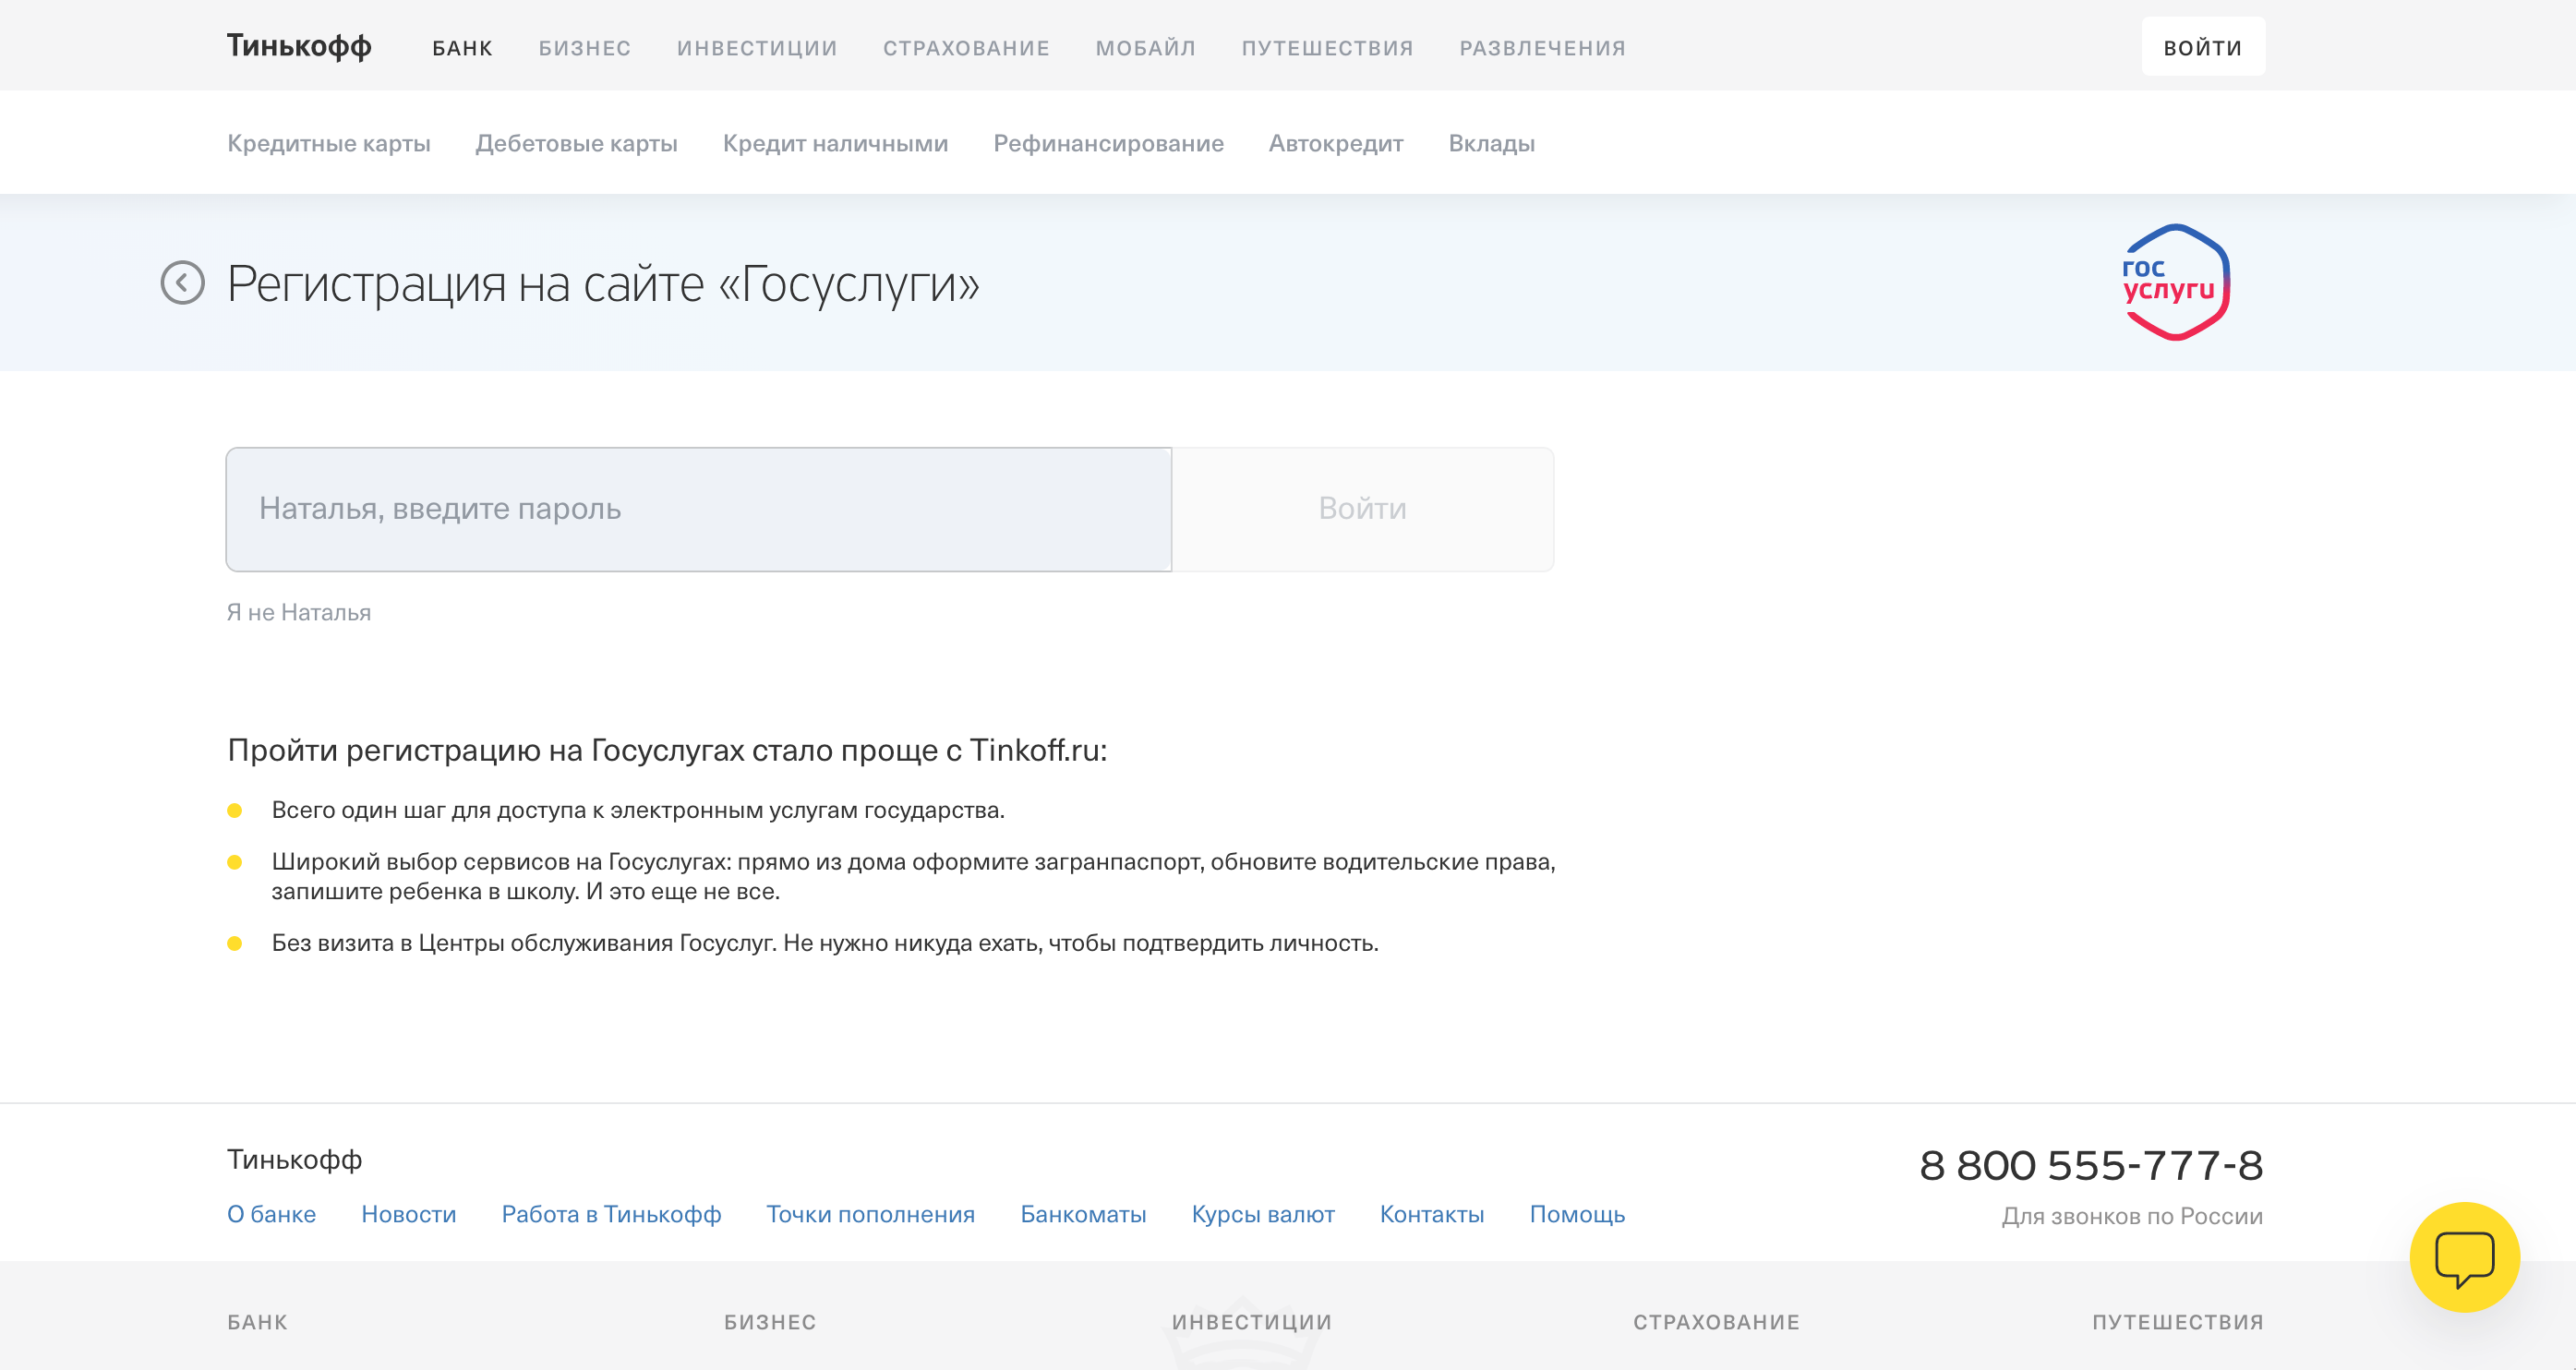Click the 'Я не Наталья' link
The width and height of the screenshot is (2576, 1370).
point(298,612)
